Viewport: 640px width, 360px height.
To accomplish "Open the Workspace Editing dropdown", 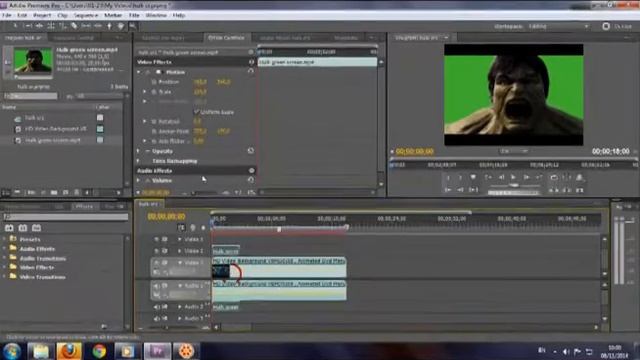I will (x=558, y=26).
